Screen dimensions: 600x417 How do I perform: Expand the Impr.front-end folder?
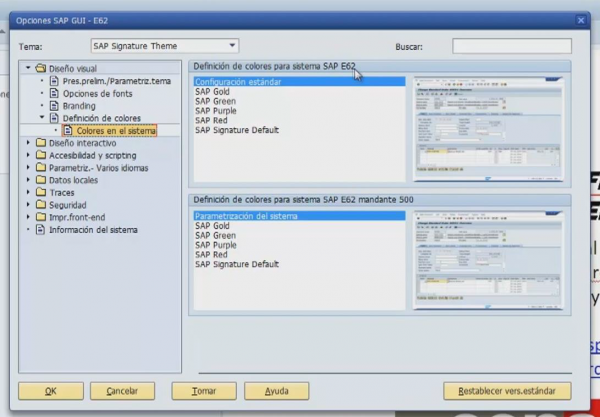click(x=28, y=217)
